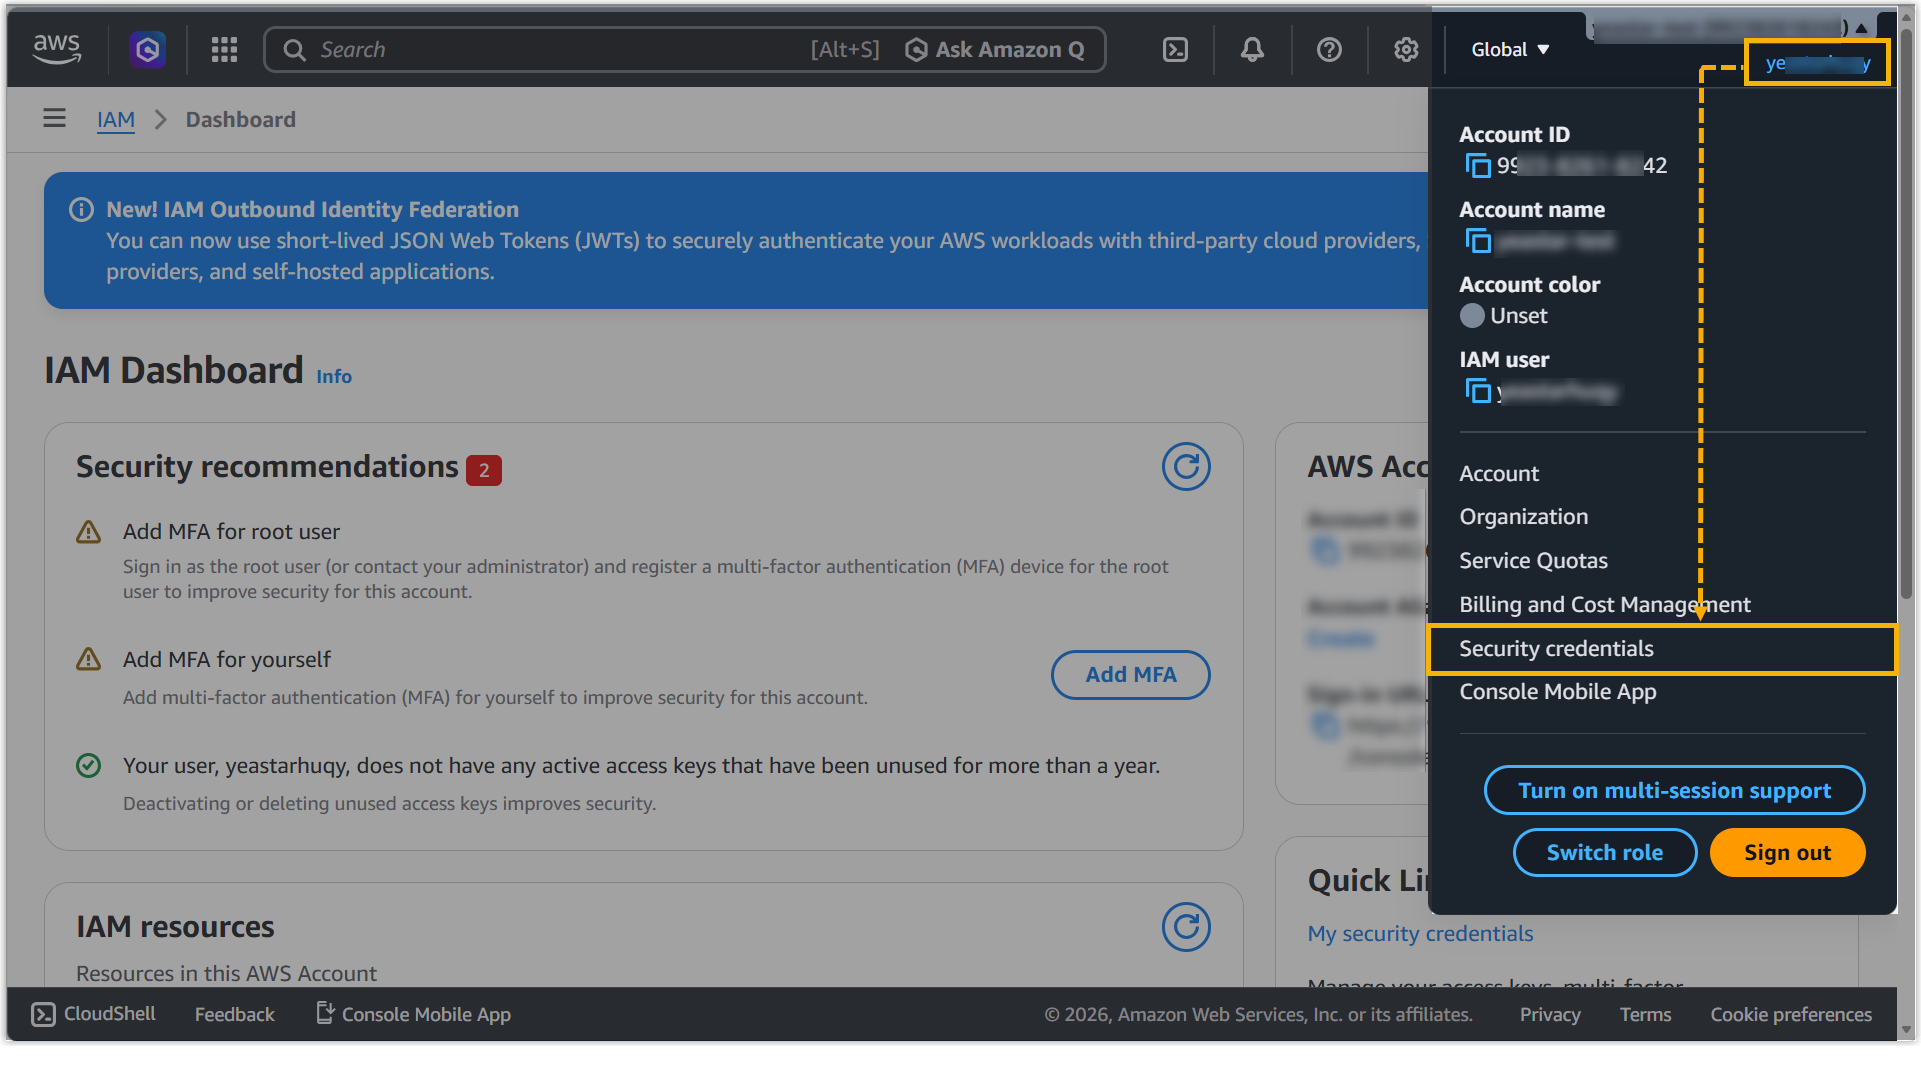Click the 'Add MFA for root user' text
1921x1077 pixels.
pos(231,532)
